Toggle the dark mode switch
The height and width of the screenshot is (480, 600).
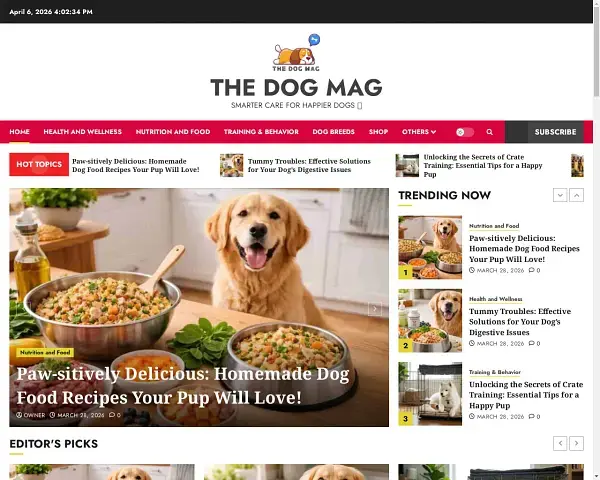[465, 132]
